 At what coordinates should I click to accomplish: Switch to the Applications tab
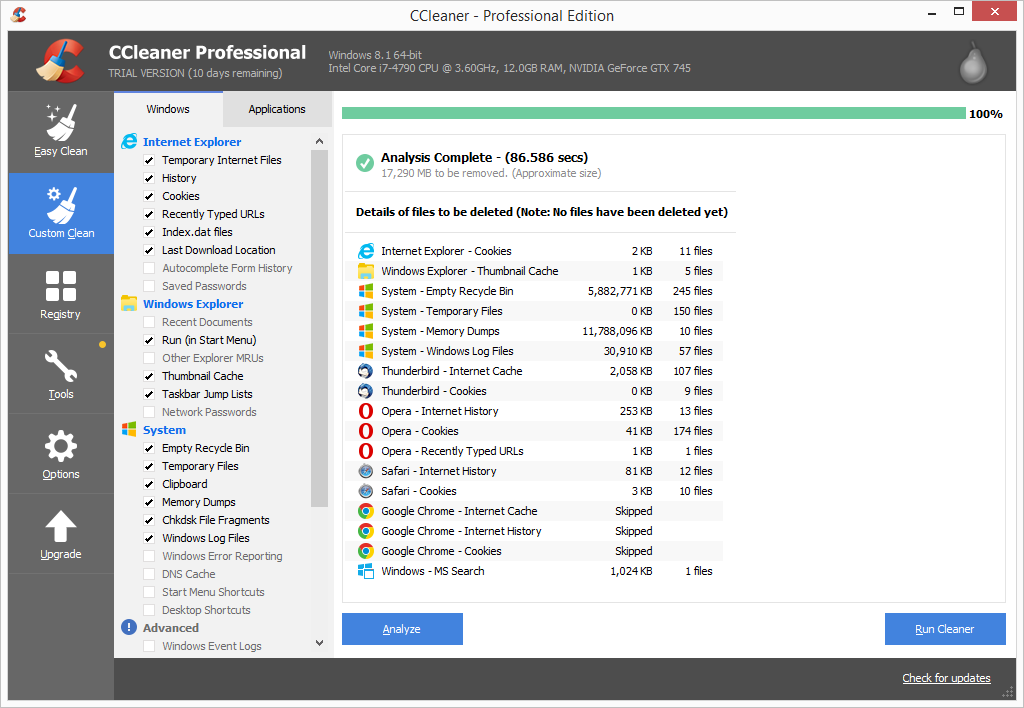[x=277, y=108]
